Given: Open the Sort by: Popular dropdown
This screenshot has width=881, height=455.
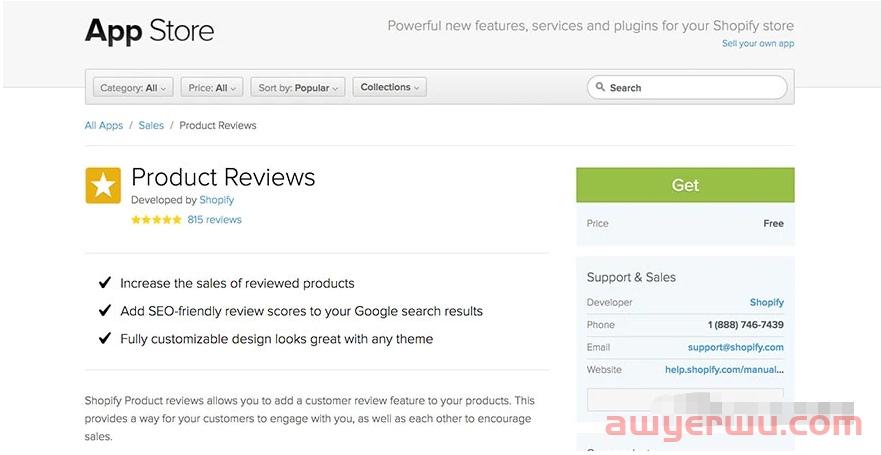Looking at the screenshot, I should pos(298,88).
